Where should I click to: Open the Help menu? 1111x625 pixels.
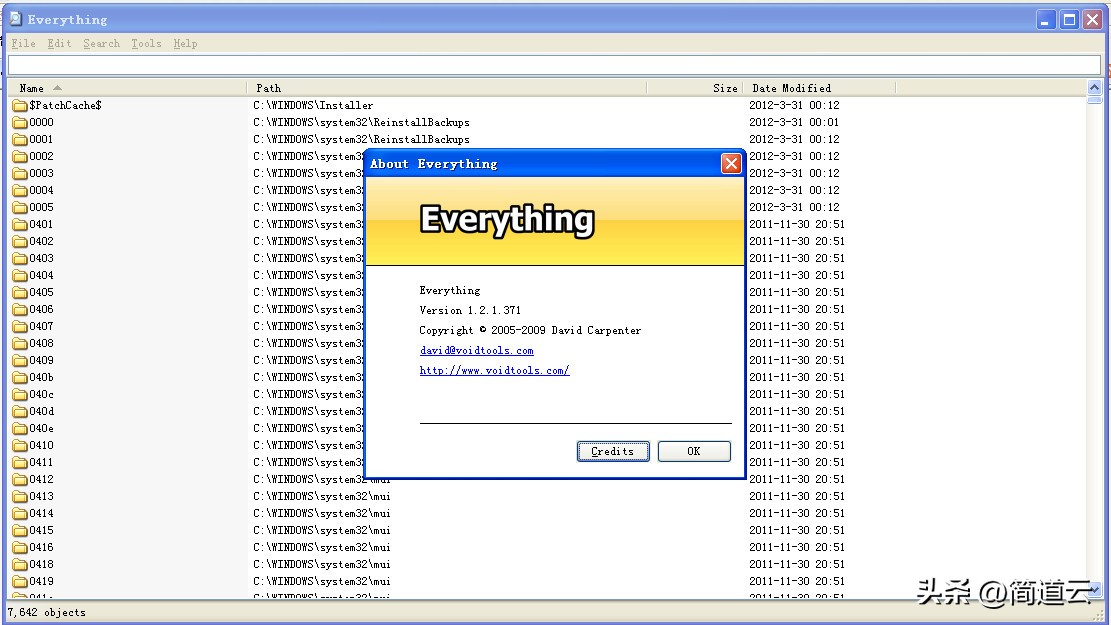185,43
